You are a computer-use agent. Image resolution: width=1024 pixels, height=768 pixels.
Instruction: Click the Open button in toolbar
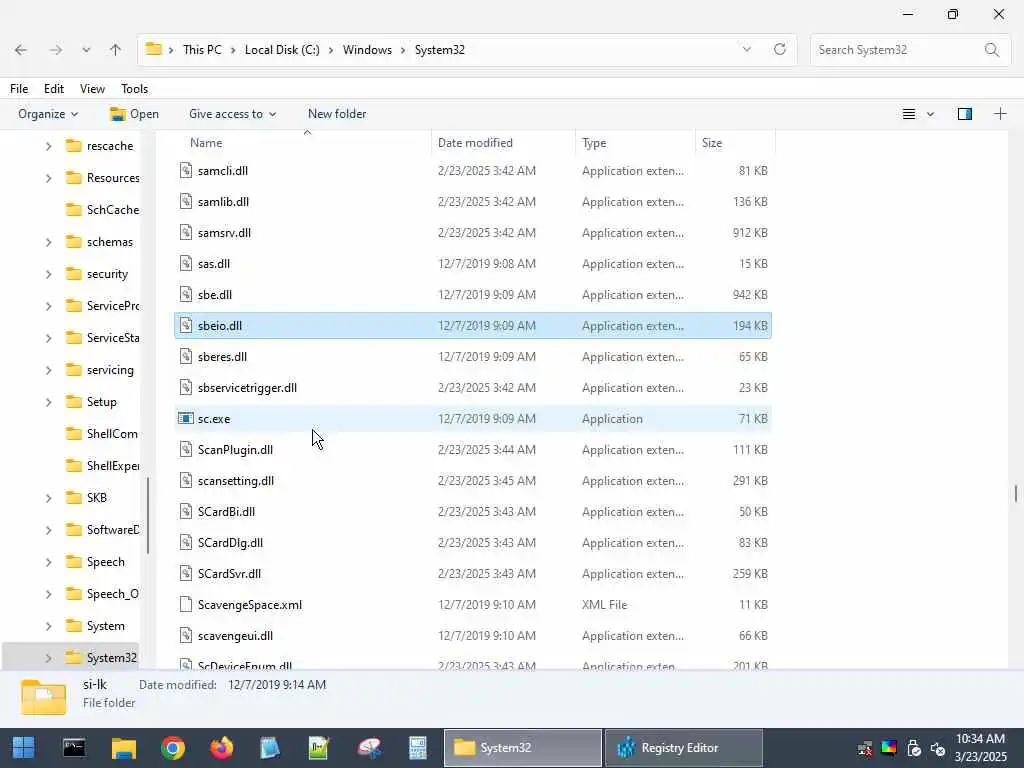(135, 114)
